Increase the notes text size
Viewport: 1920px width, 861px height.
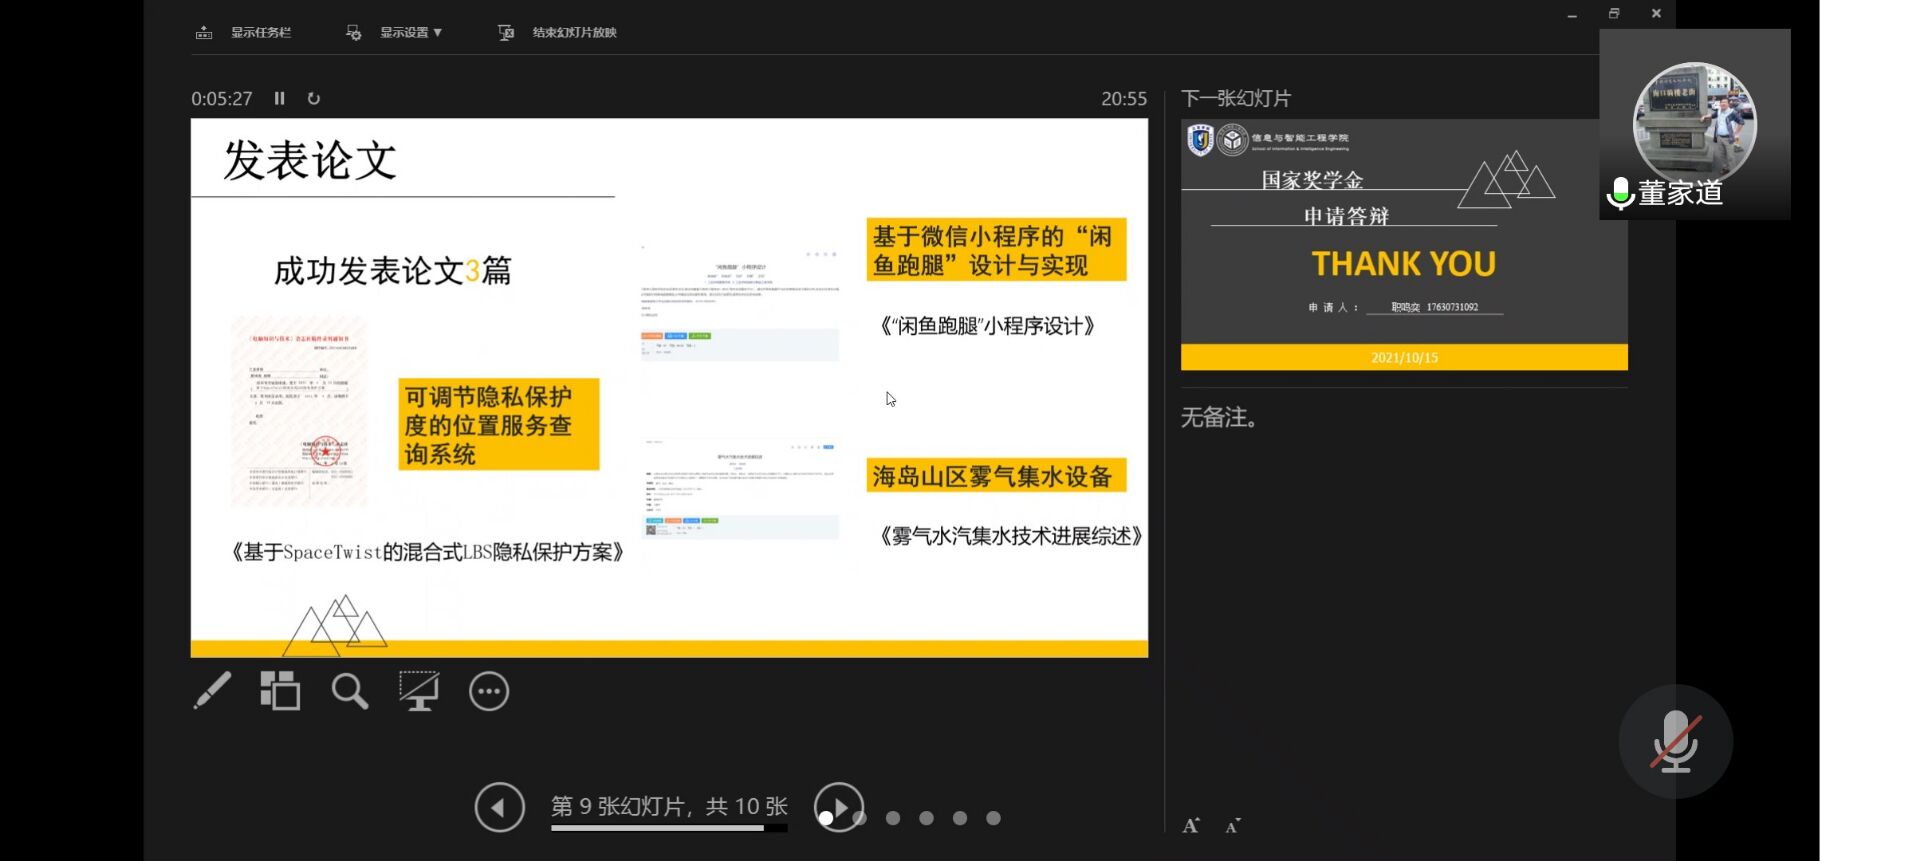[1191, 826]
